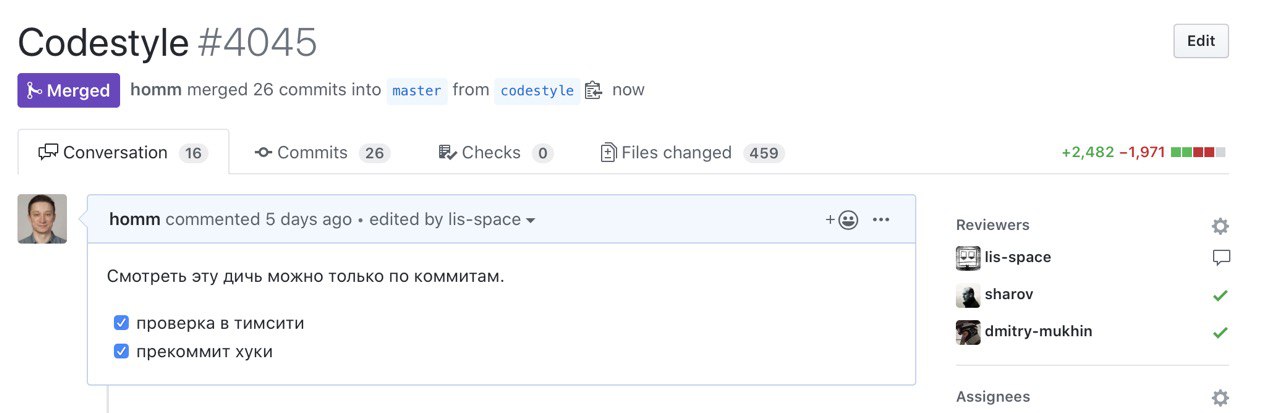Screen dimensions: 1280x413
Task: Click lis-space's review comment bubble icon
Action: tap(1221, 258)
